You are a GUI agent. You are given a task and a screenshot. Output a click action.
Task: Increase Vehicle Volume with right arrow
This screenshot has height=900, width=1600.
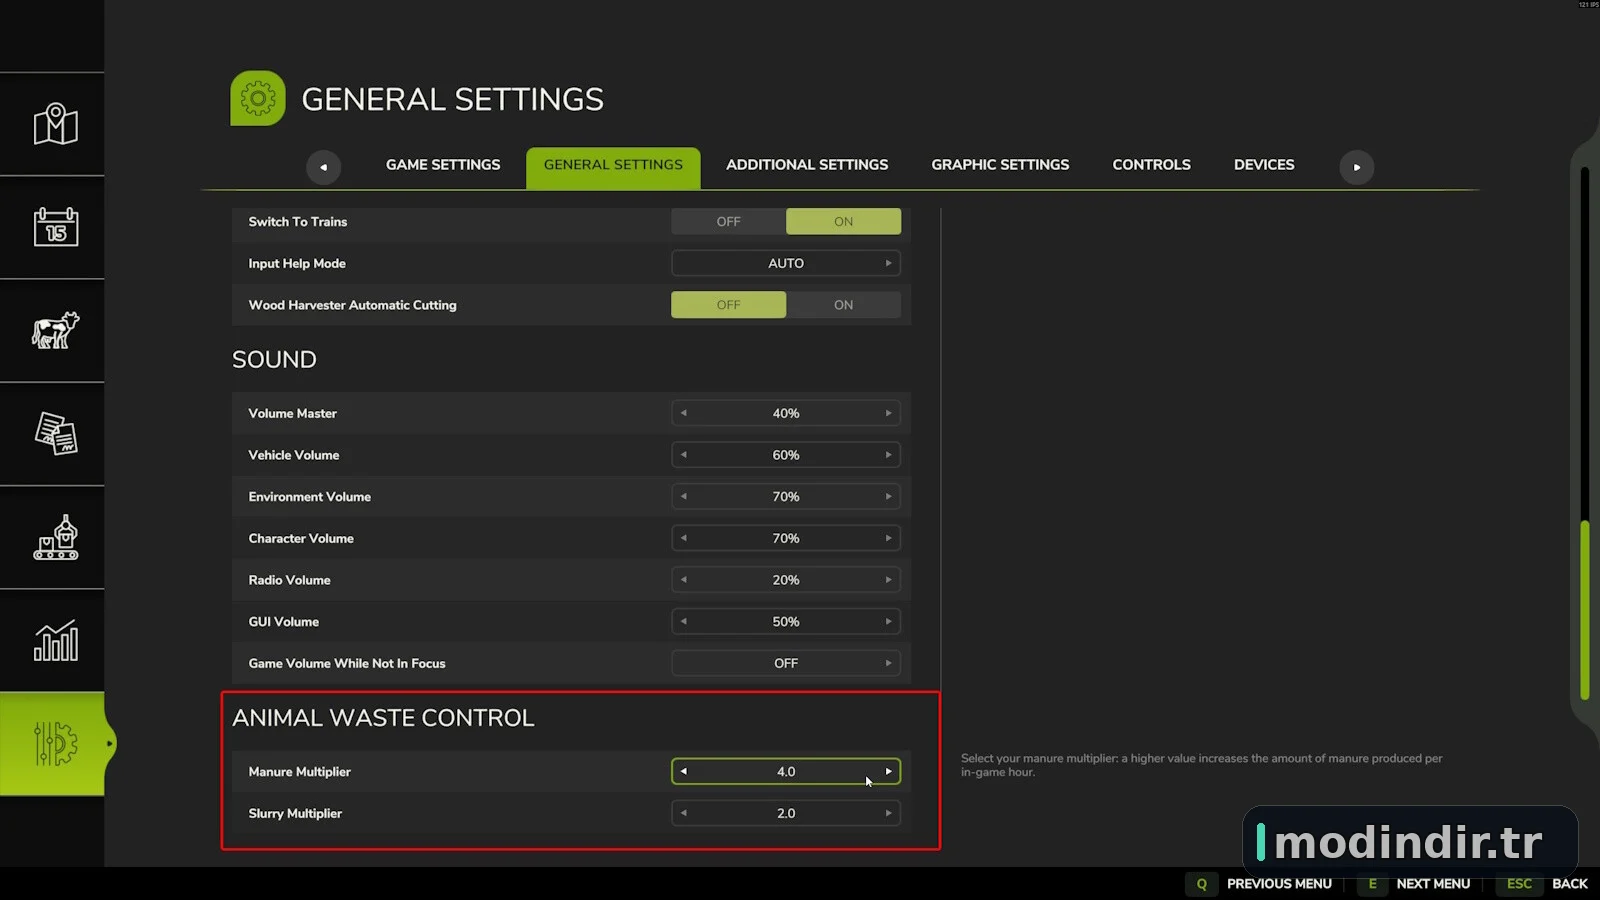tap(888, 455)
